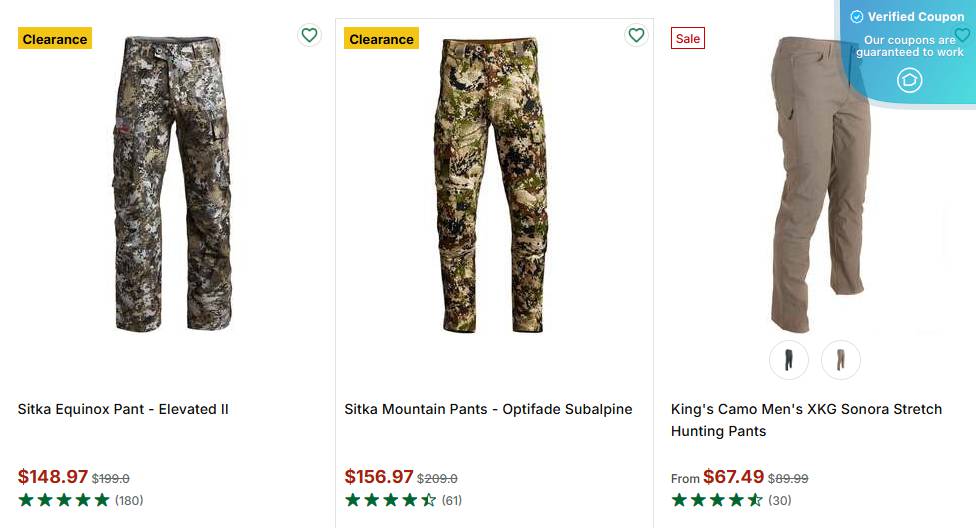Image resolution: width=976 pixels, height=528 pixels.
Task: Click the Verified Coupon checkmark icon
Action: (856, 17)
